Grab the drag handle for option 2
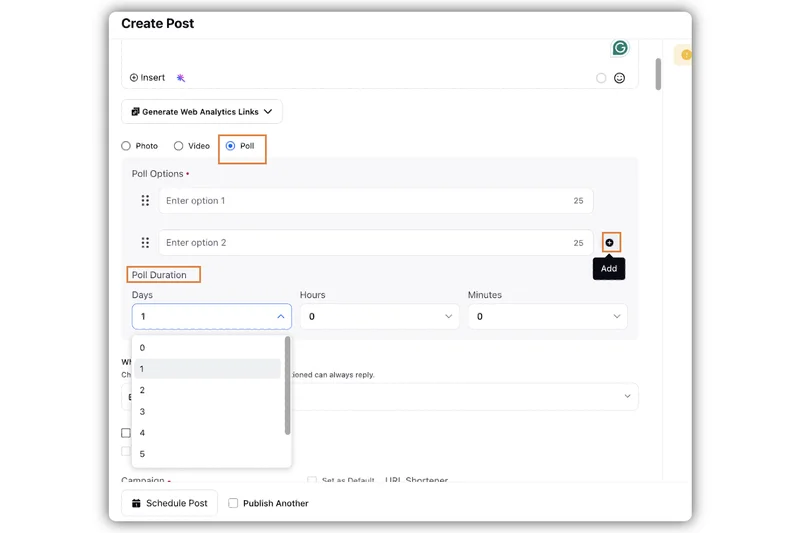800x533 pixels. tap(145, 243)
